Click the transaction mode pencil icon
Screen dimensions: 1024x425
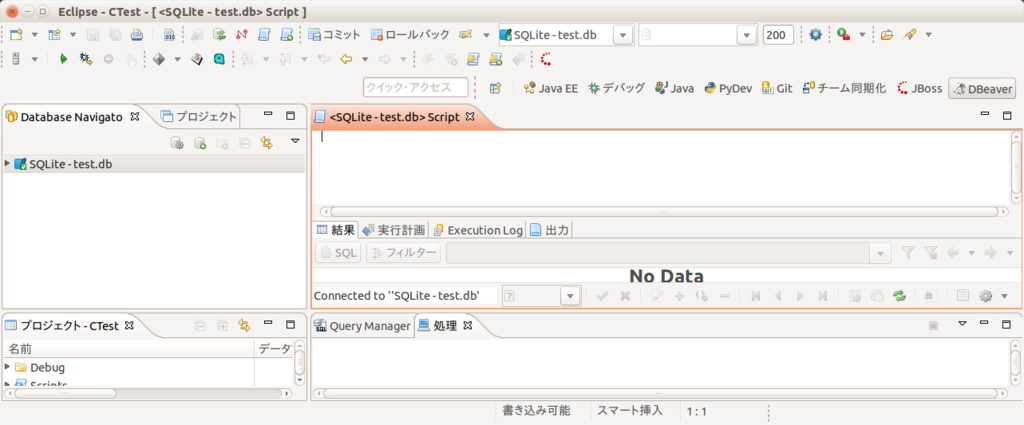tap(465, 35)
